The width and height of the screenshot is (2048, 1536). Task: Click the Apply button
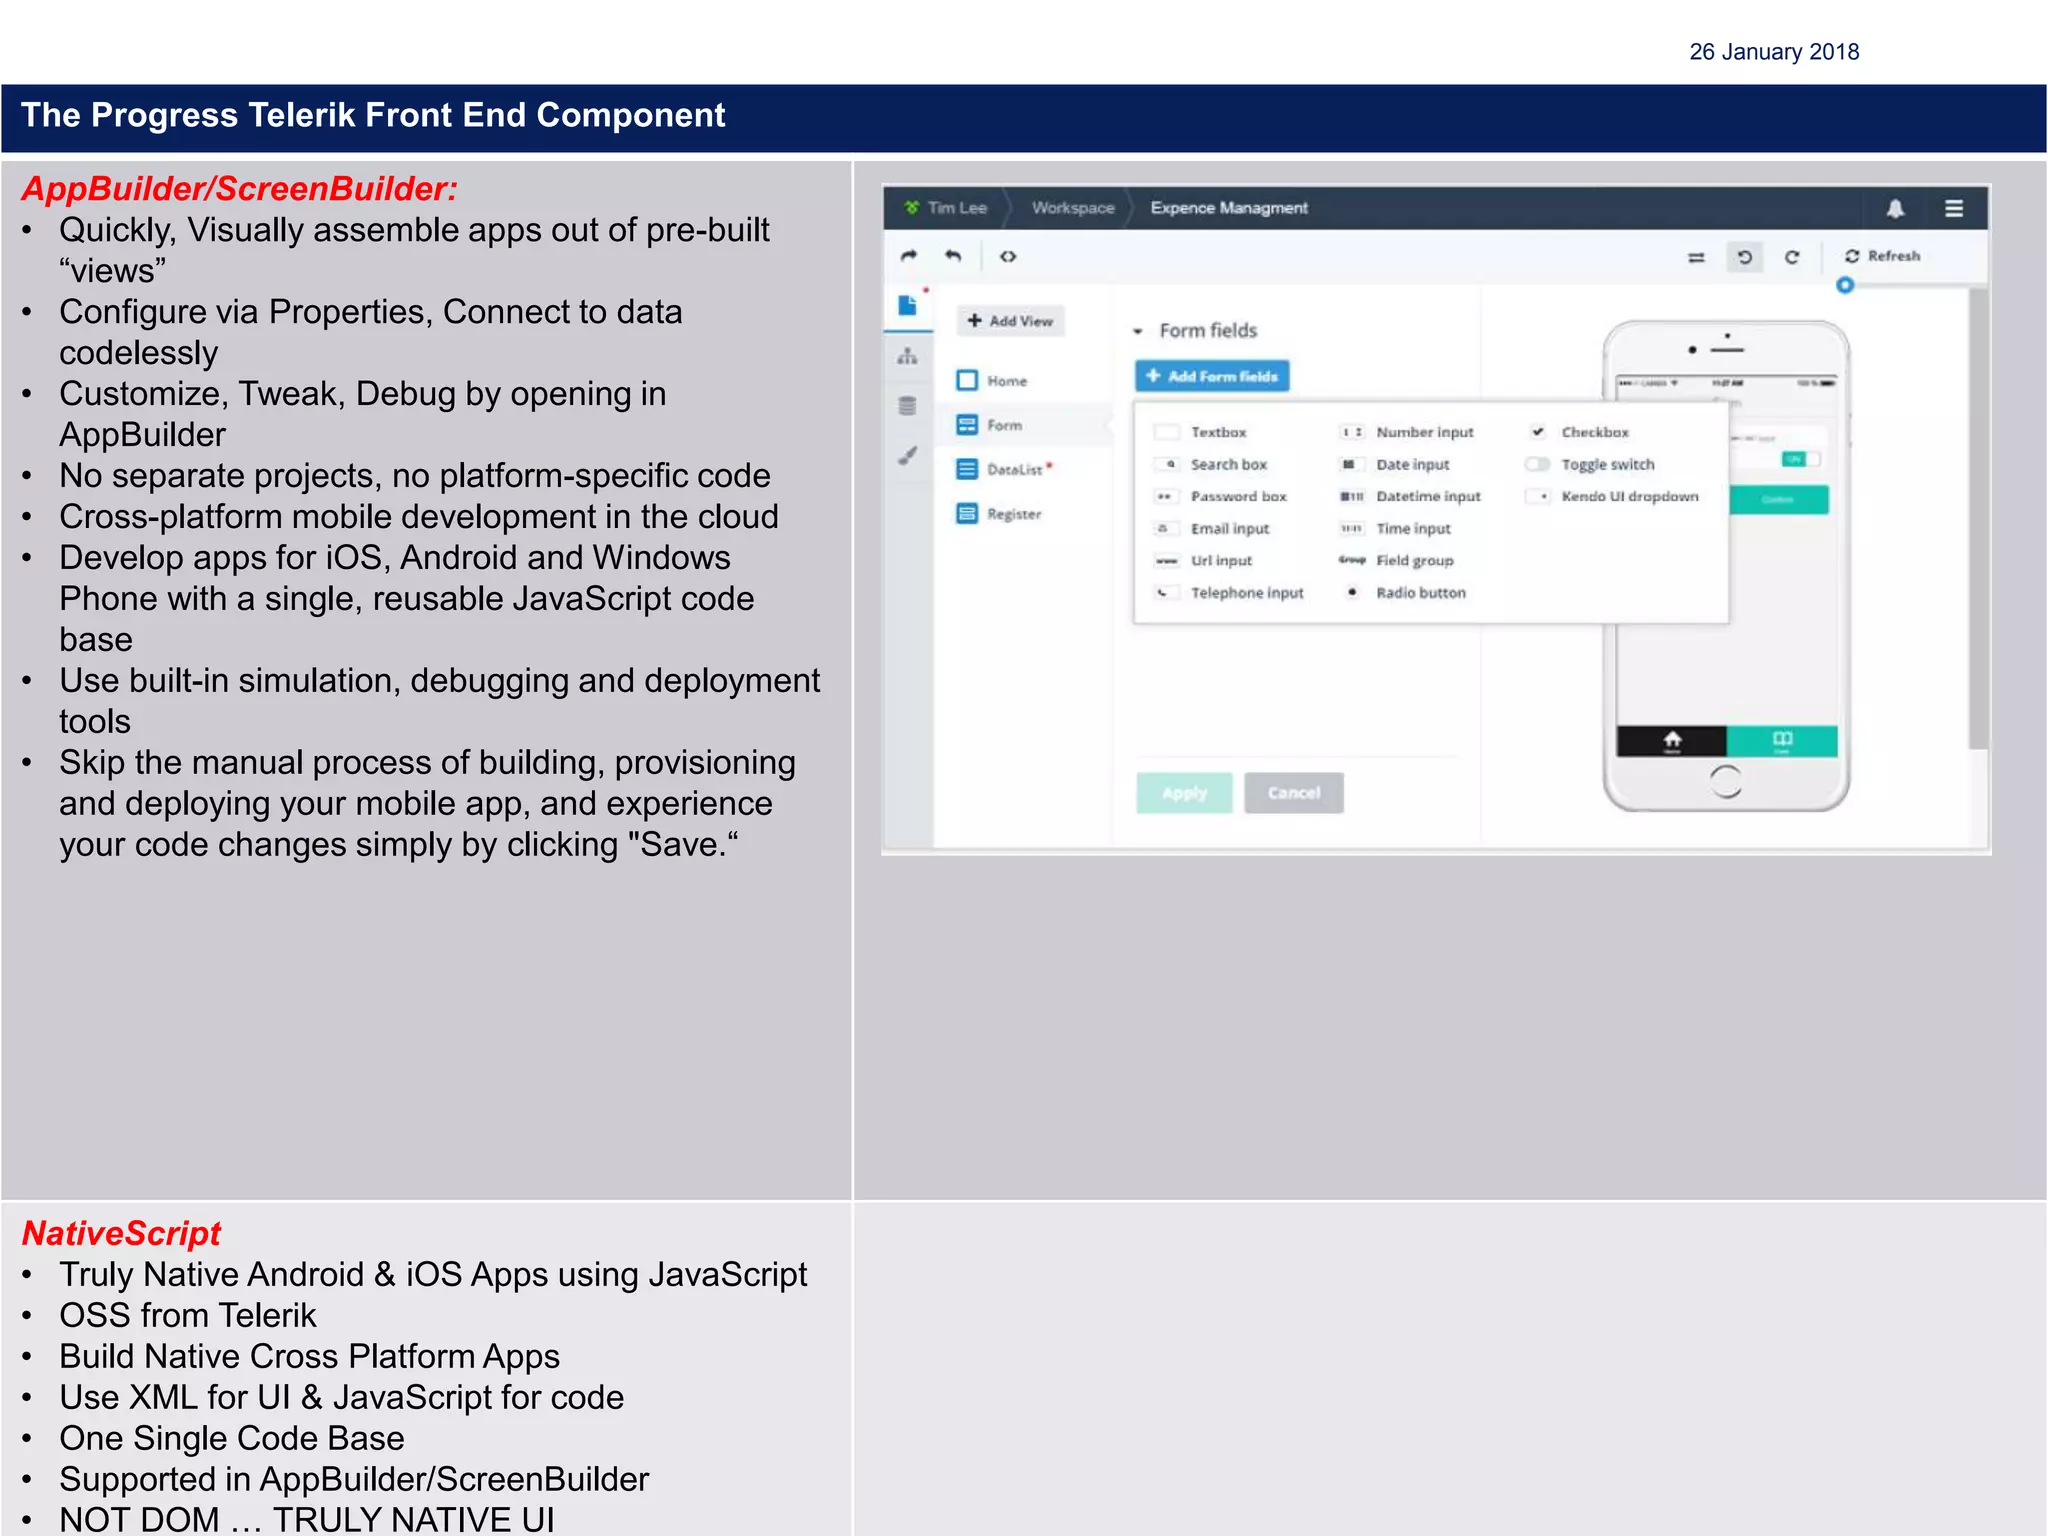[1184, 793]
